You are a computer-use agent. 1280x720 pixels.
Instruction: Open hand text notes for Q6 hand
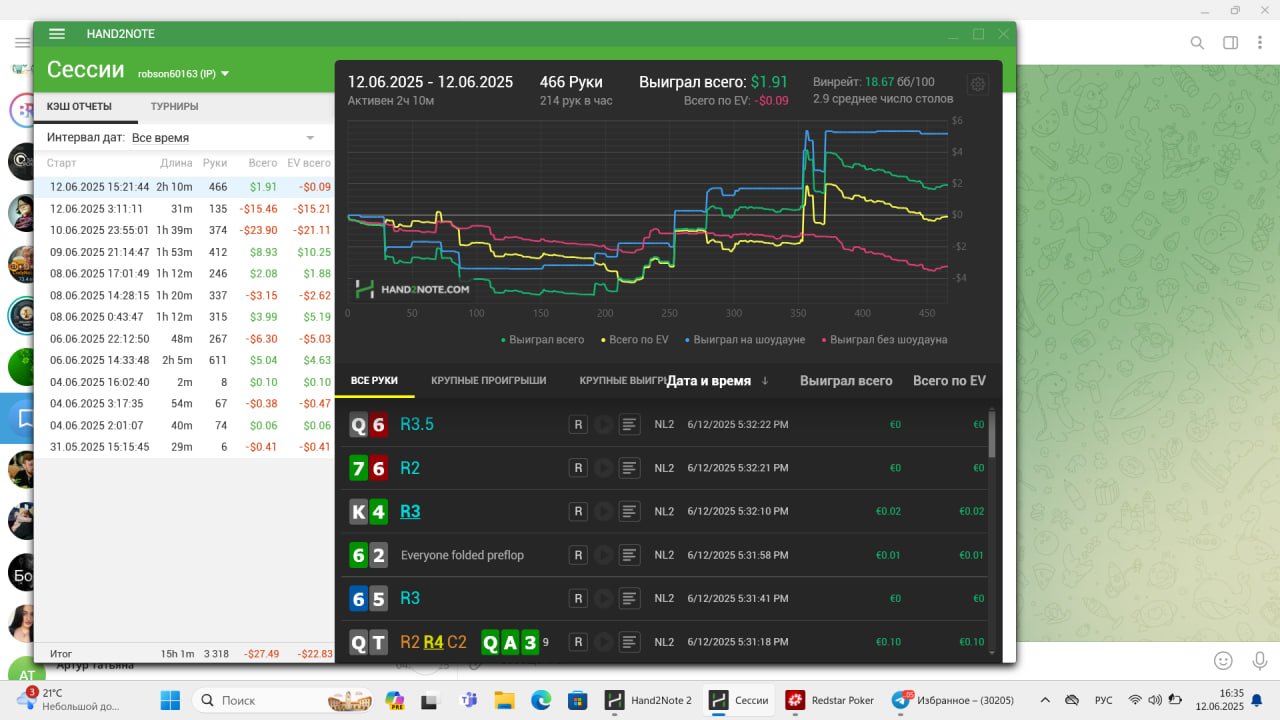point(629,424)
